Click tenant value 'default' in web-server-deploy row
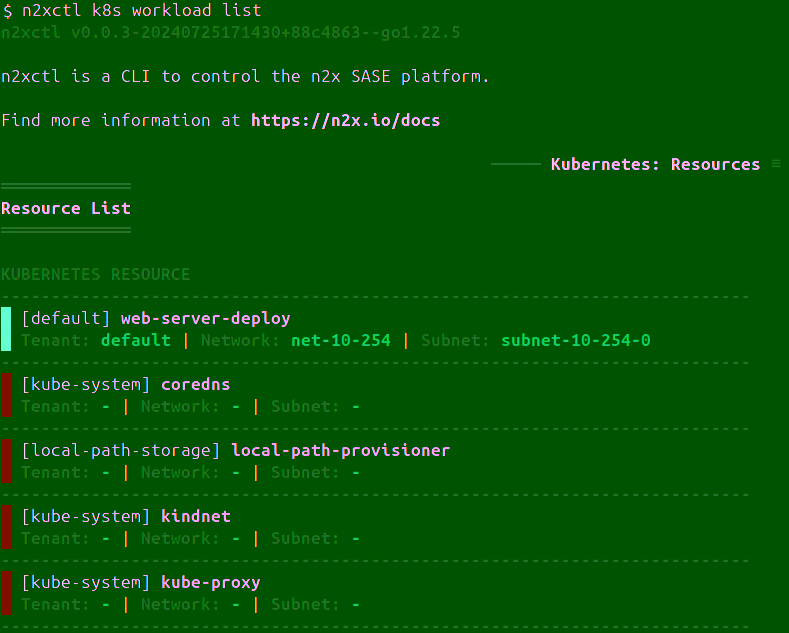This screenshot has height=633, width=789. click(135, 341)
